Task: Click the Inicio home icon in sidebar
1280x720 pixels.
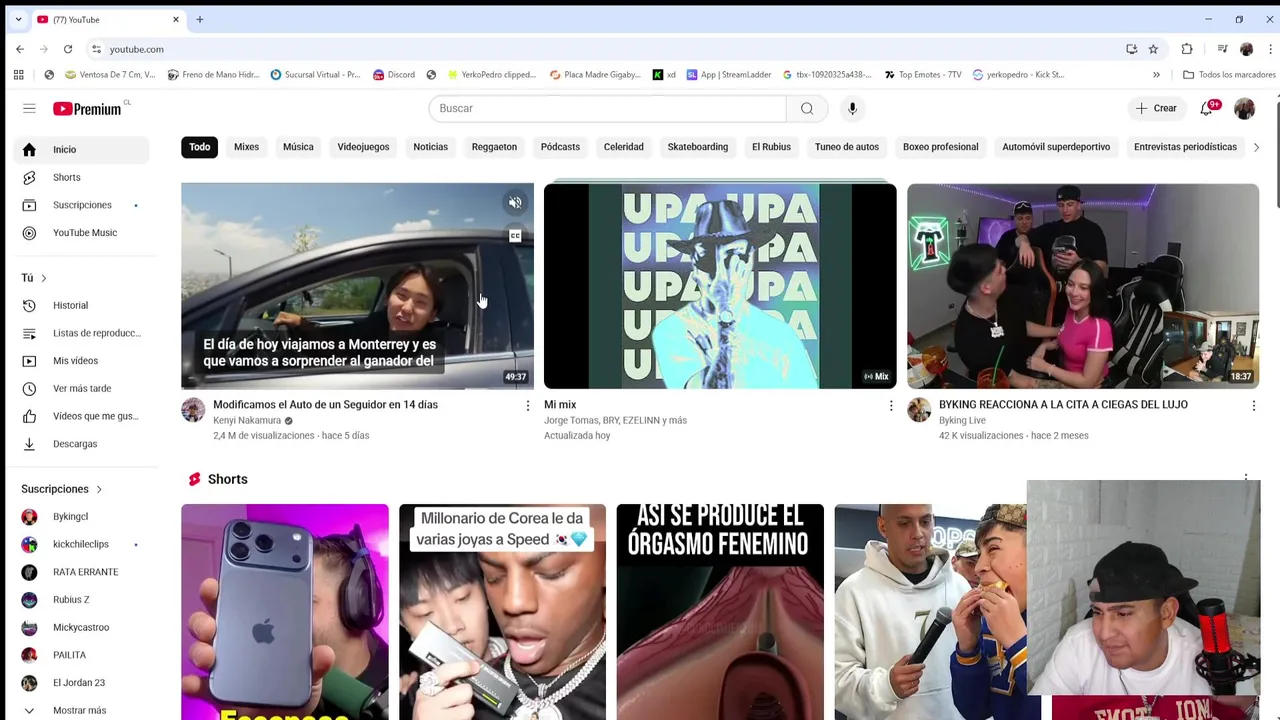Action: (x=29, y=150)
